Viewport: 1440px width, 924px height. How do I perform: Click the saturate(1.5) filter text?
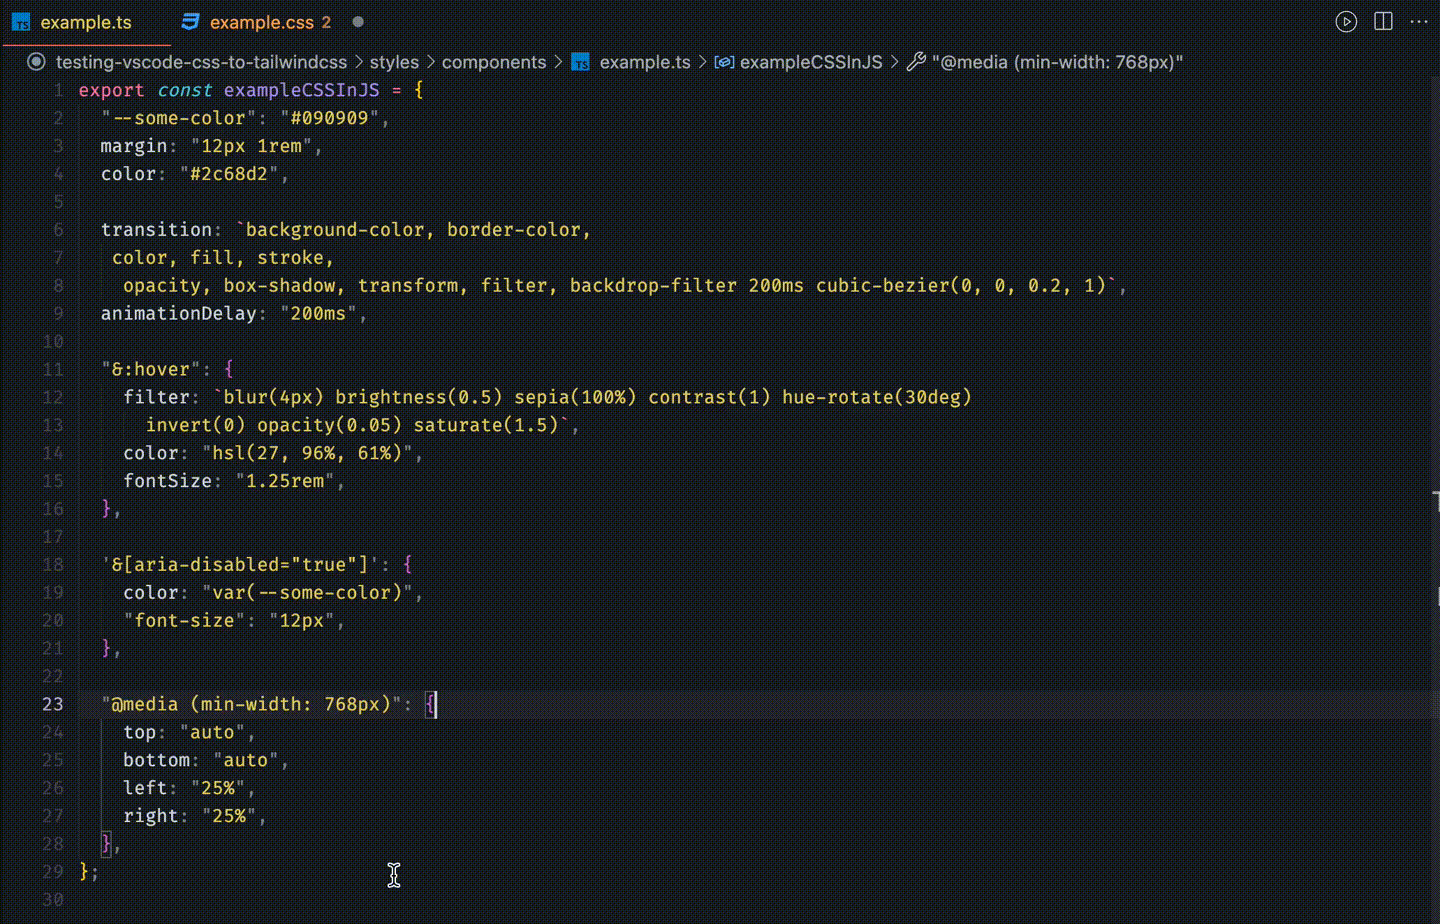pos(486,425)
